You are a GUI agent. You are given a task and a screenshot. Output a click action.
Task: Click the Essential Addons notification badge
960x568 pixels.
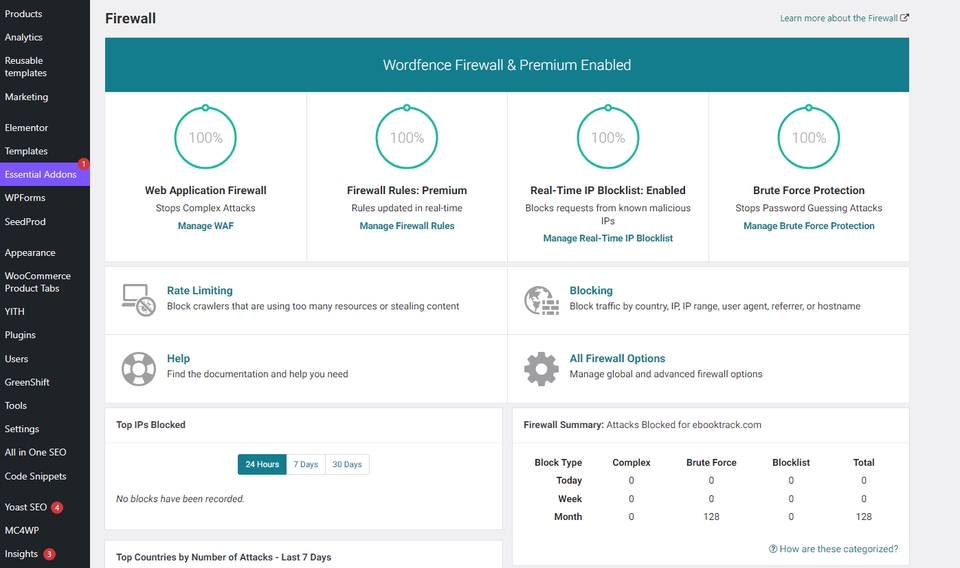[x=83, y=164]
